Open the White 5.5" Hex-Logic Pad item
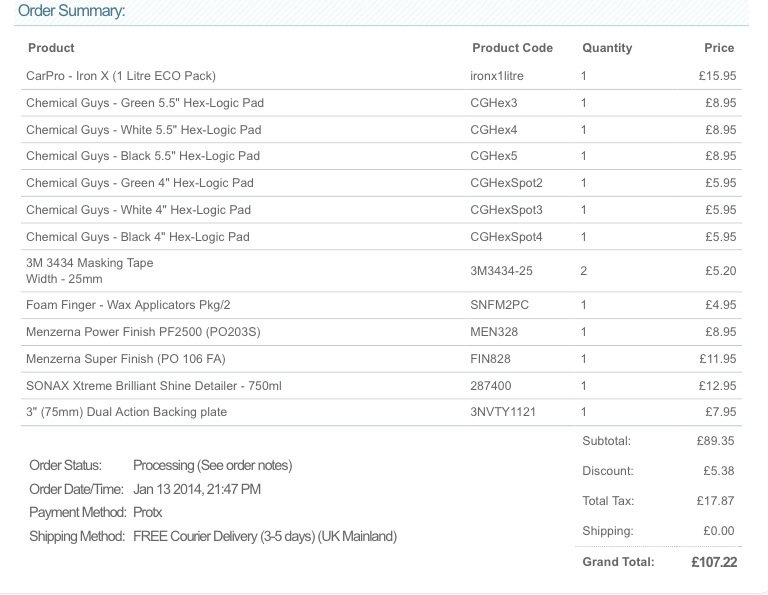This screenshot has width=768, height=595. pos(144,130)
